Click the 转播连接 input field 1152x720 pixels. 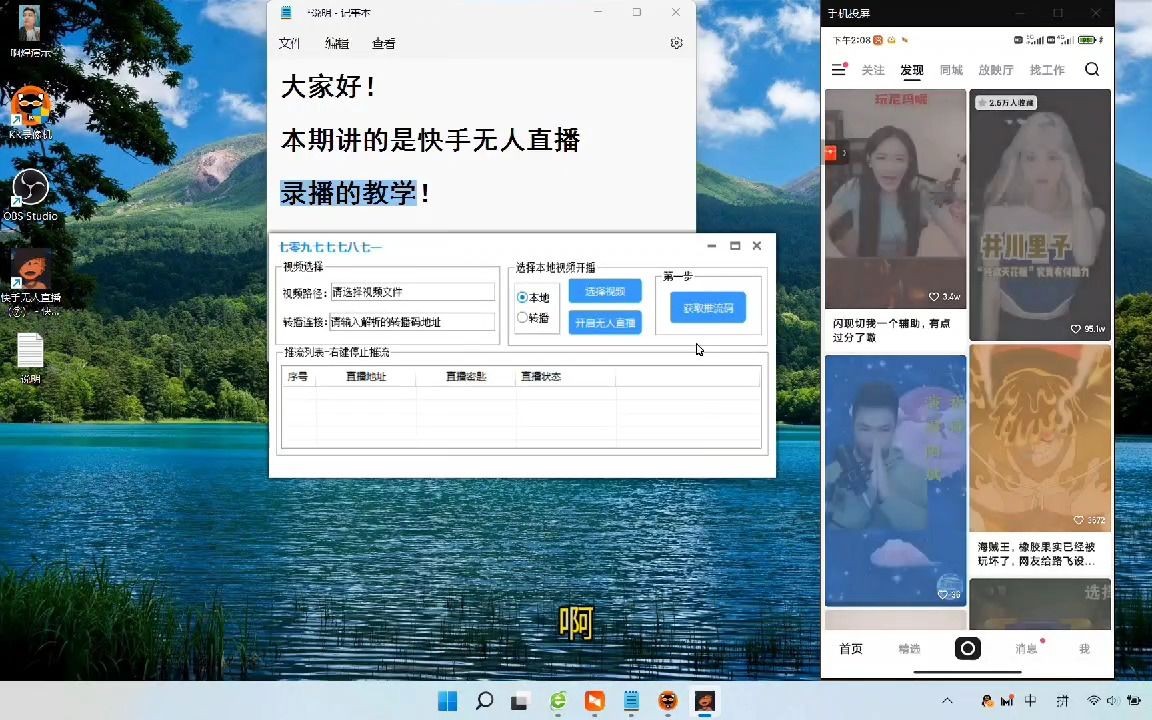click(x=412, y=322)
